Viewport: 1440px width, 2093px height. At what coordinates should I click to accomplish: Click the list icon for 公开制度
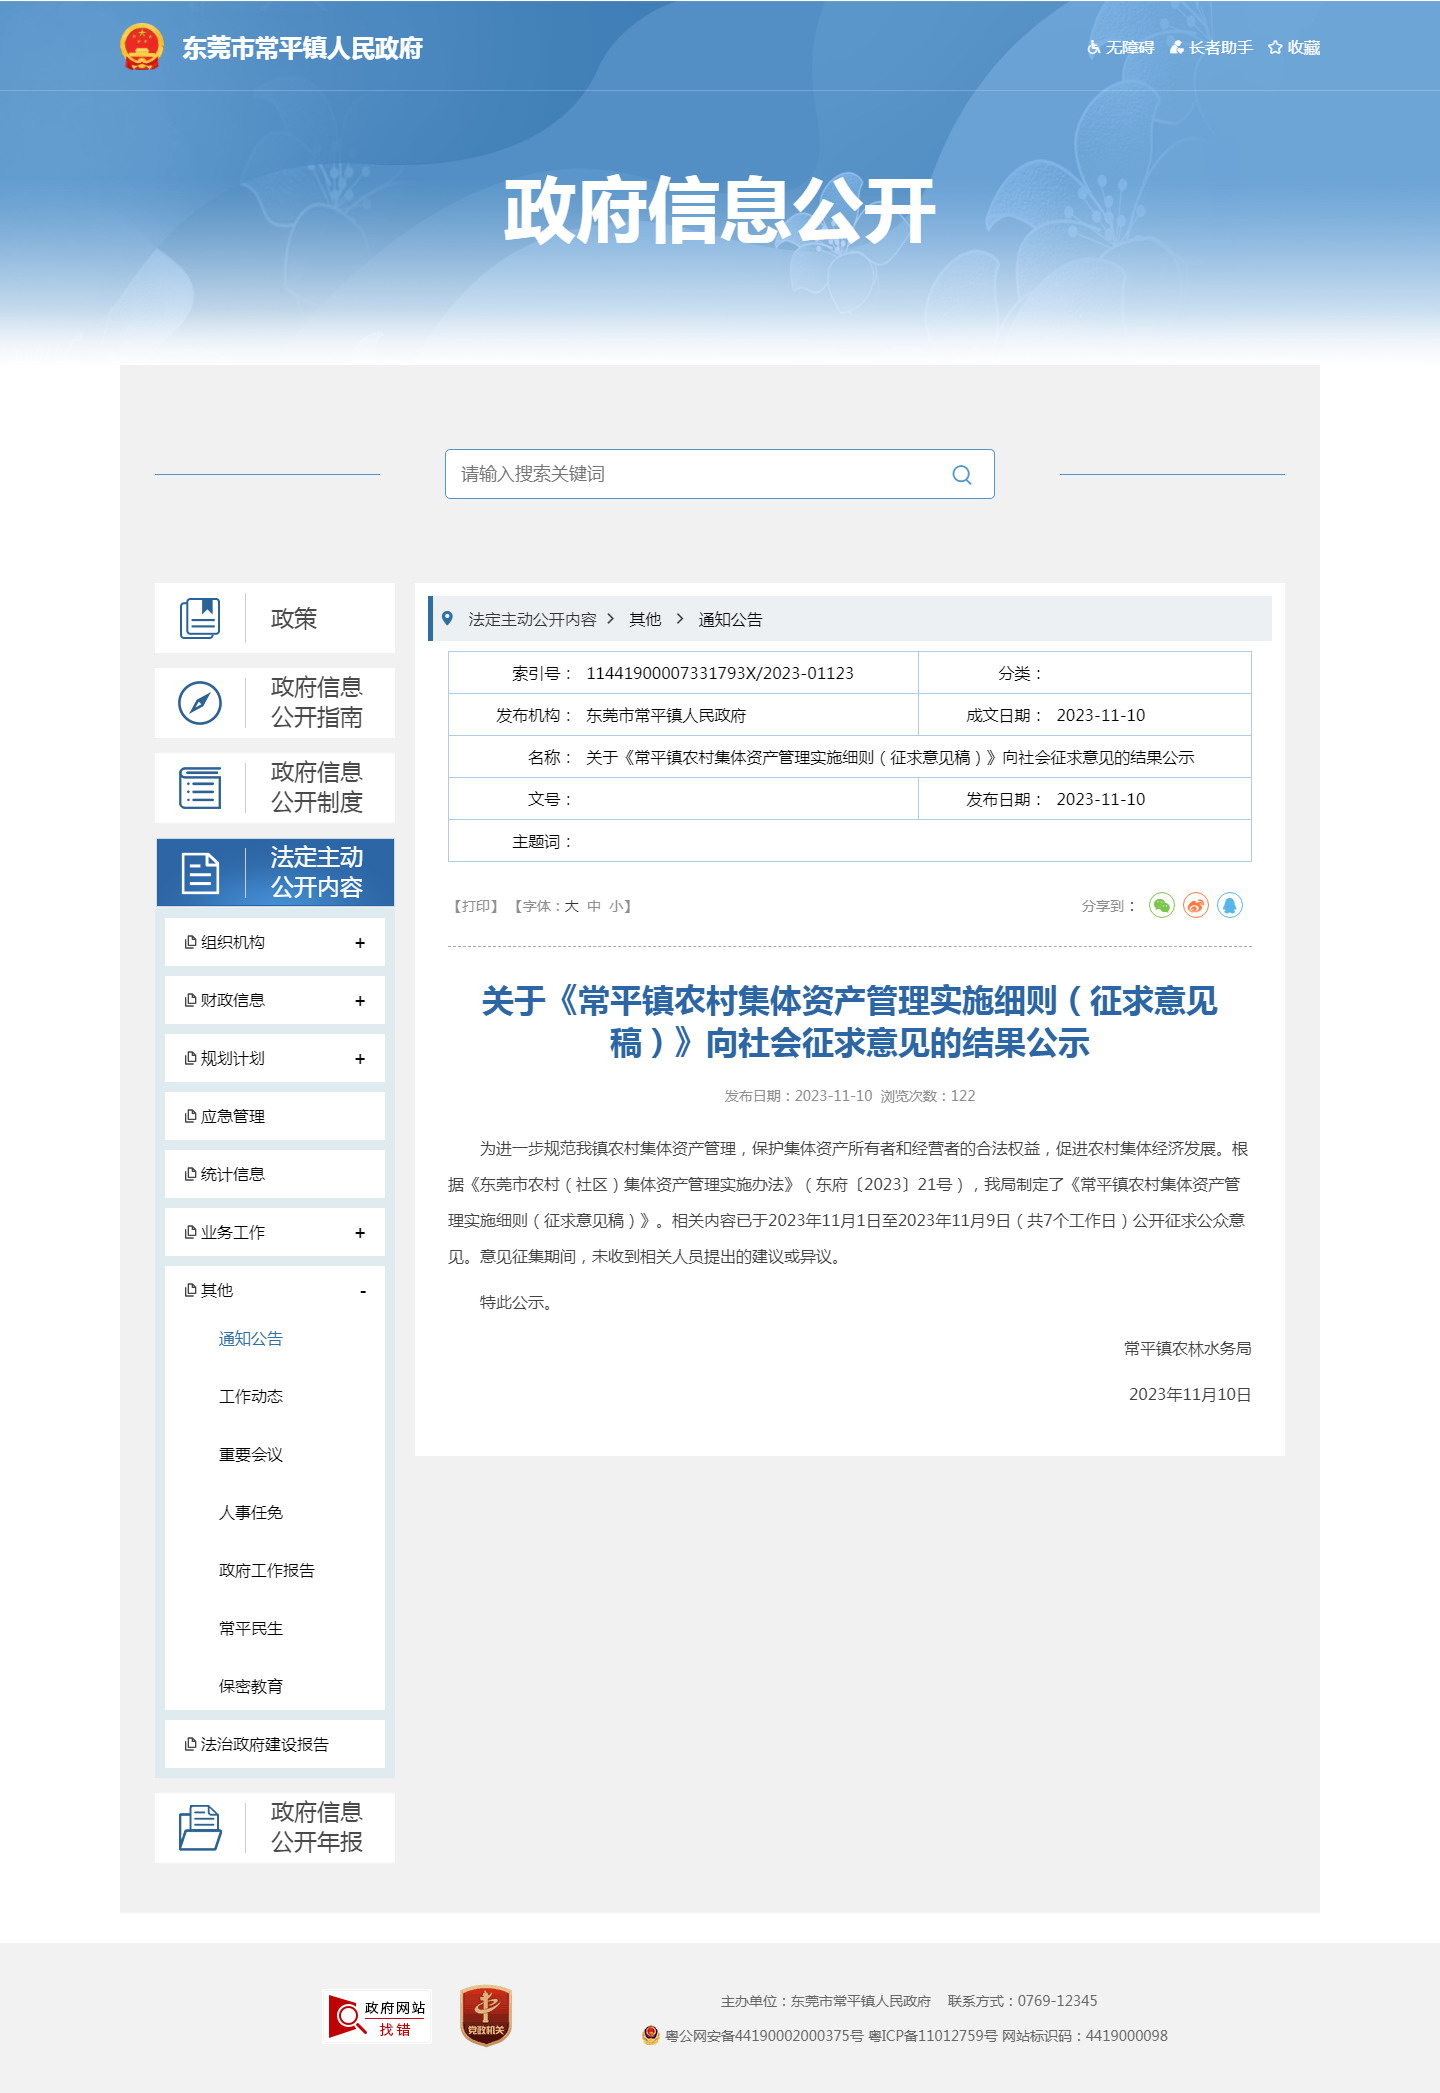coord(200,788)
